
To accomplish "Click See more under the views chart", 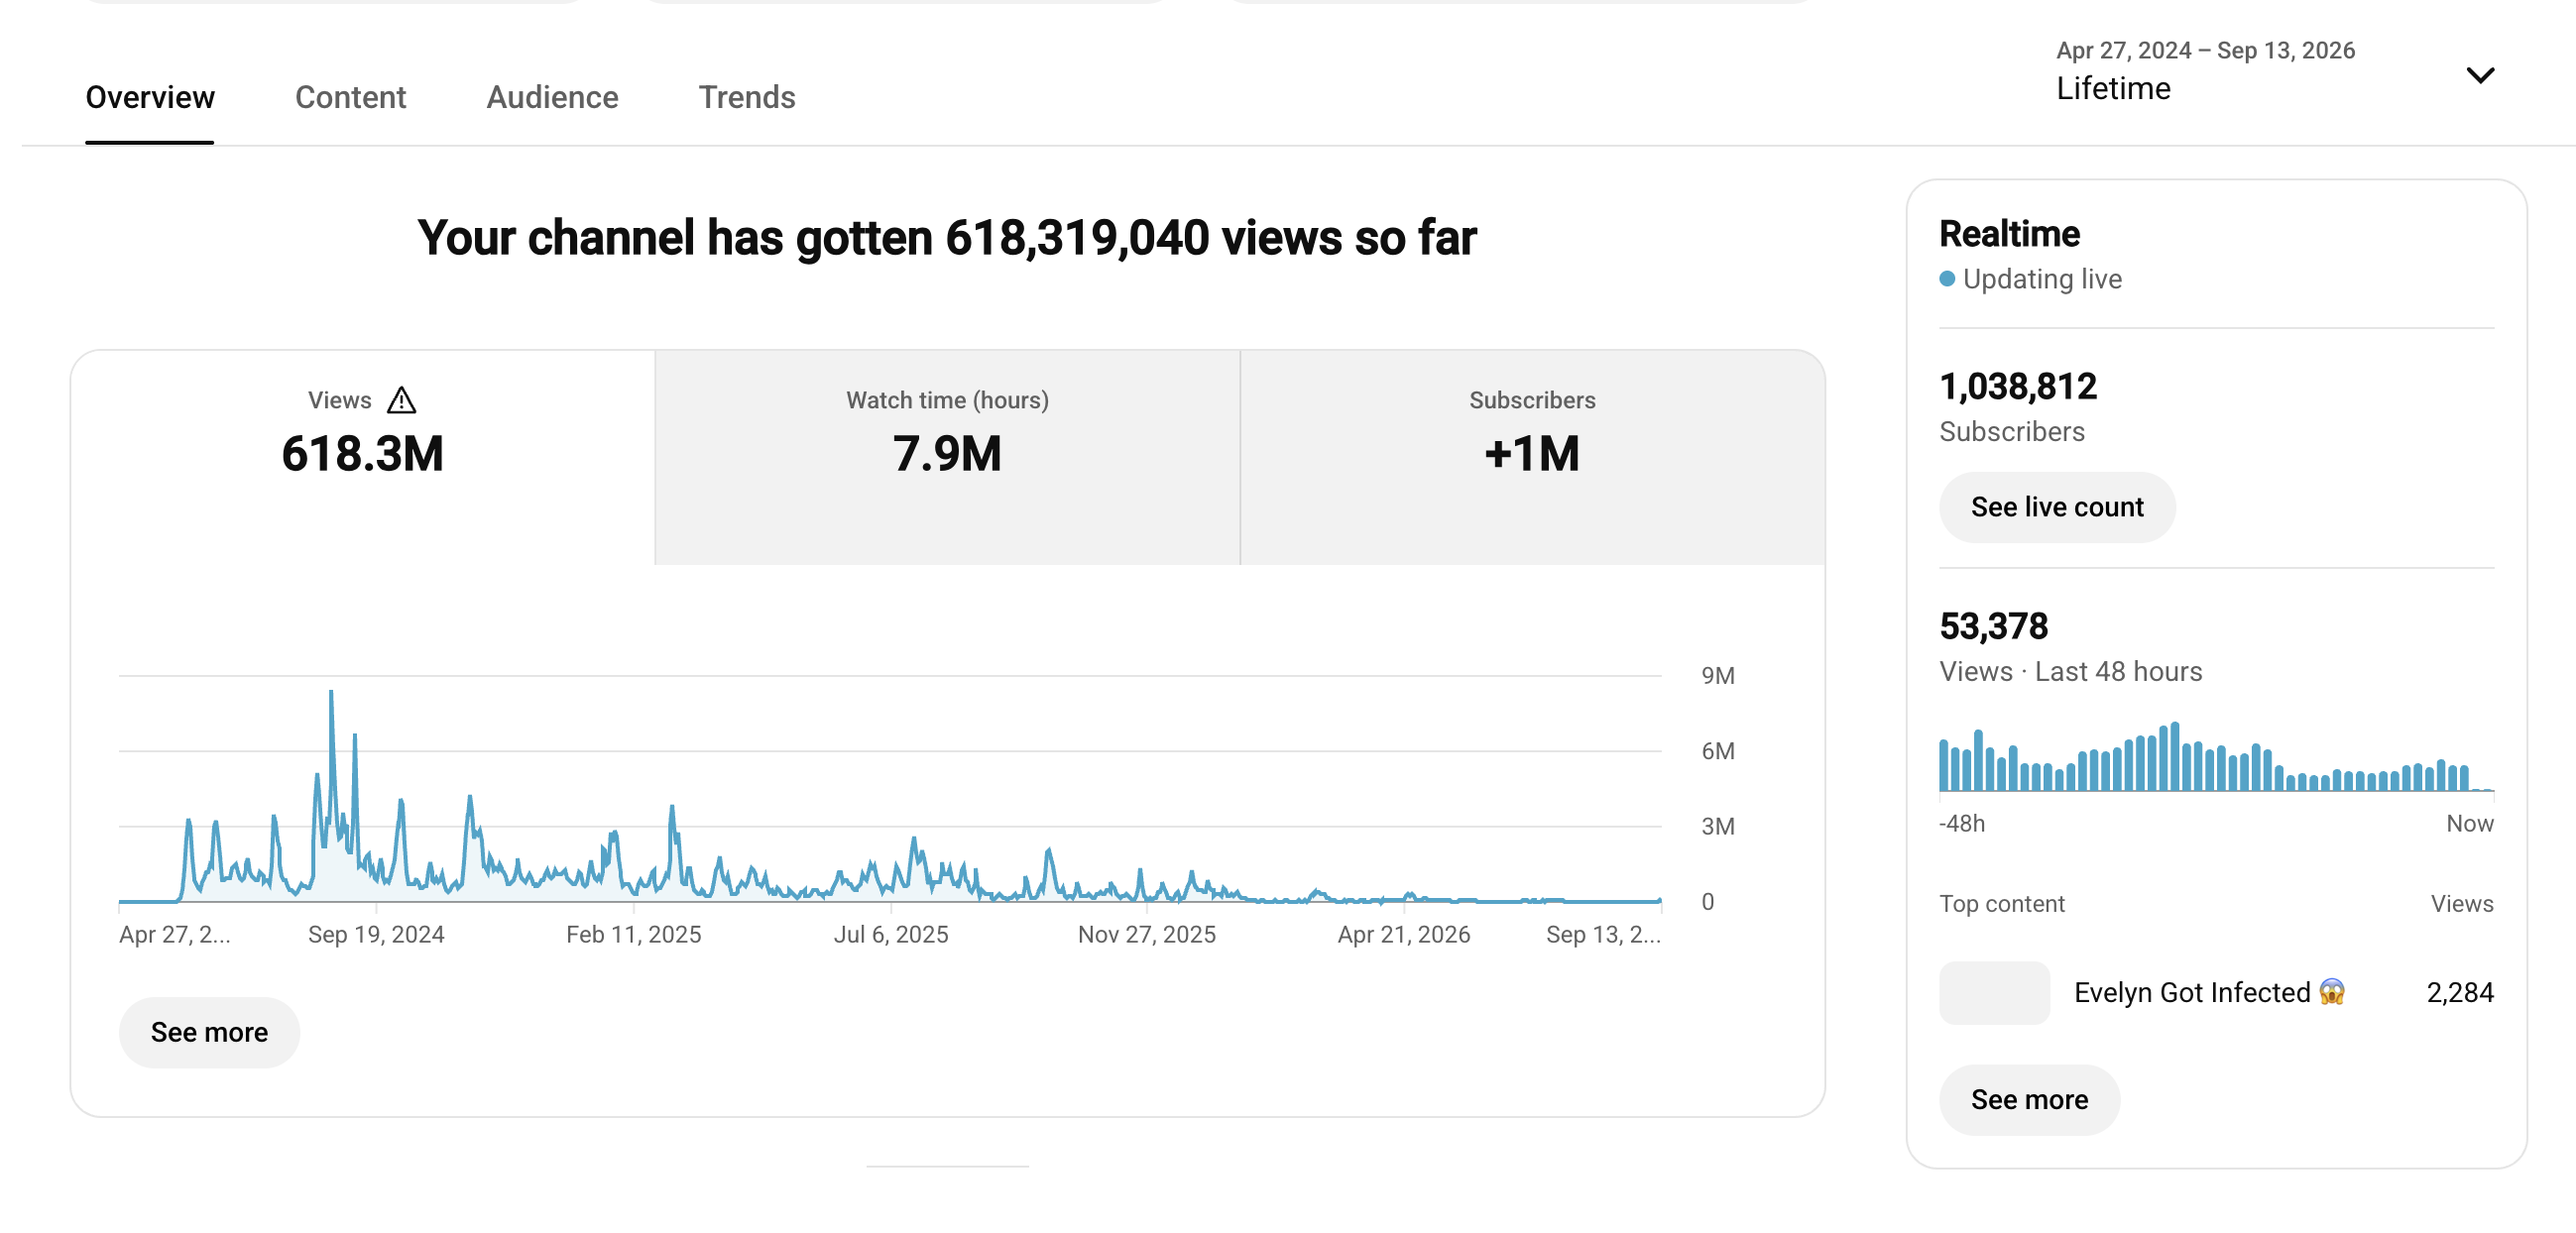I will click(x=209, y=1032).
